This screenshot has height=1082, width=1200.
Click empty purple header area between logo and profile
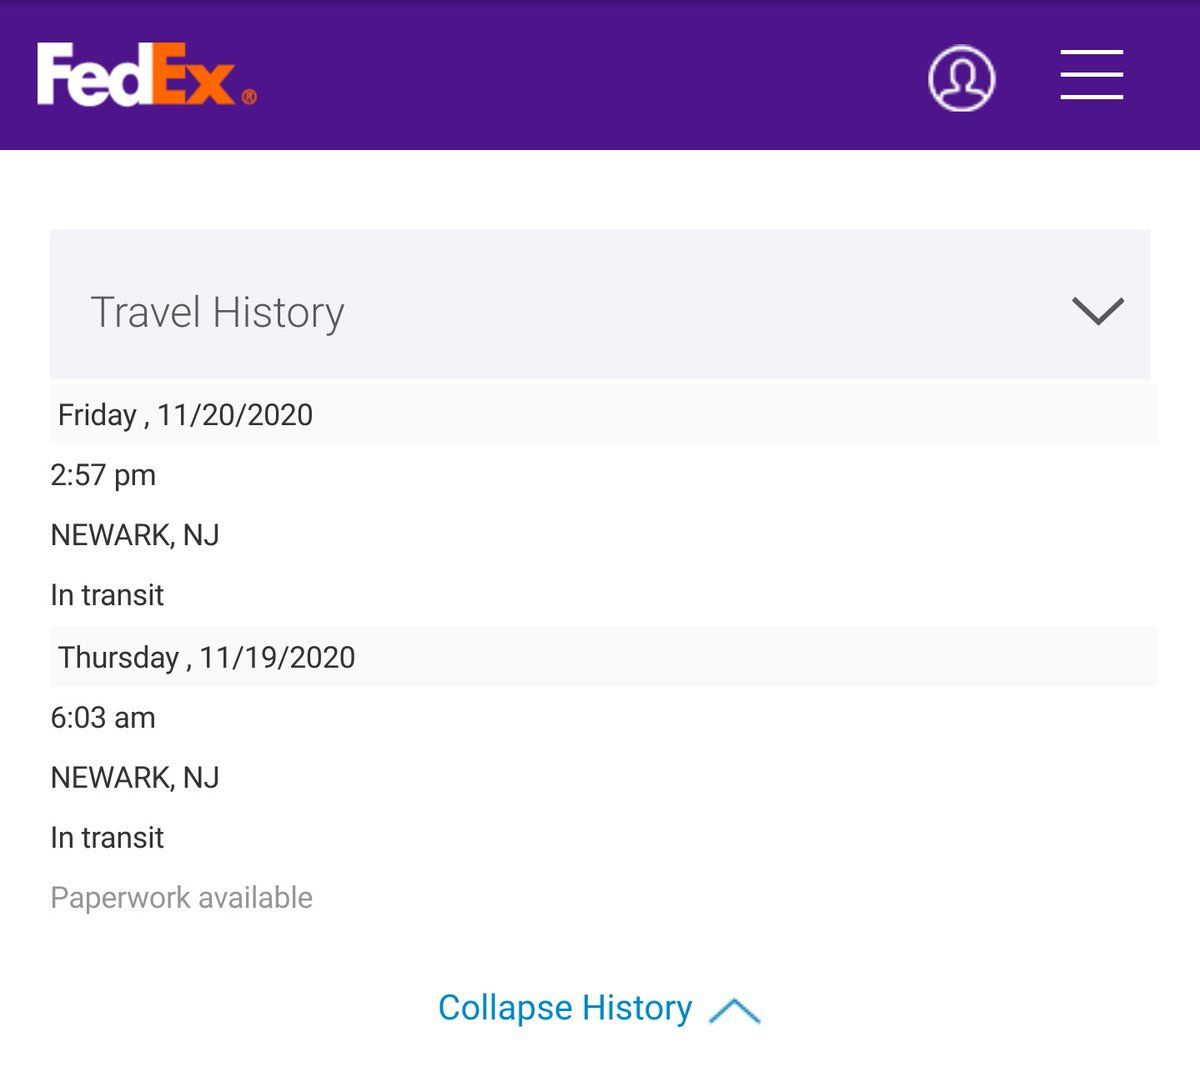590,75
